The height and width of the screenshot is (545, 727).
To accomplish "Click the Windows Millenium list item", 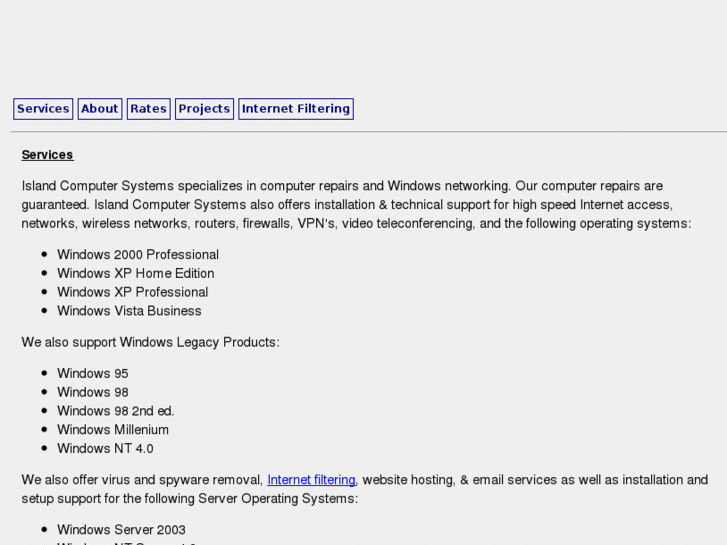I will pos(113,430).
